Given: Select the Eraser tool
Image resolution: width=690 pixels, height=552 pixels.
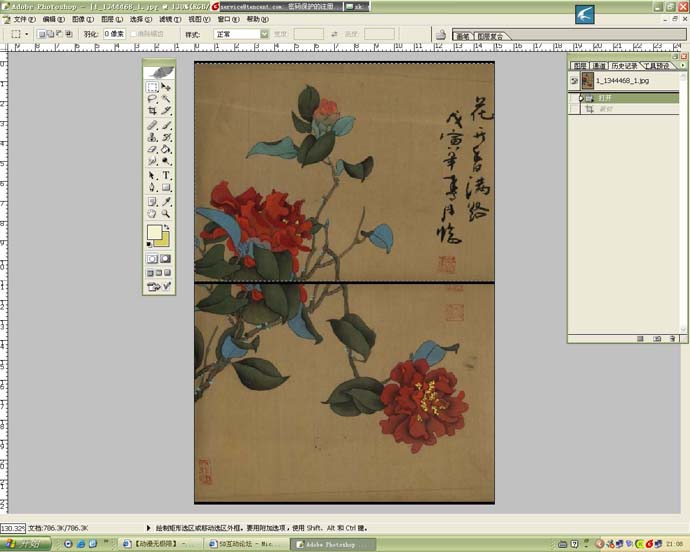Looking at the screenshot, I should coord(152,149).
